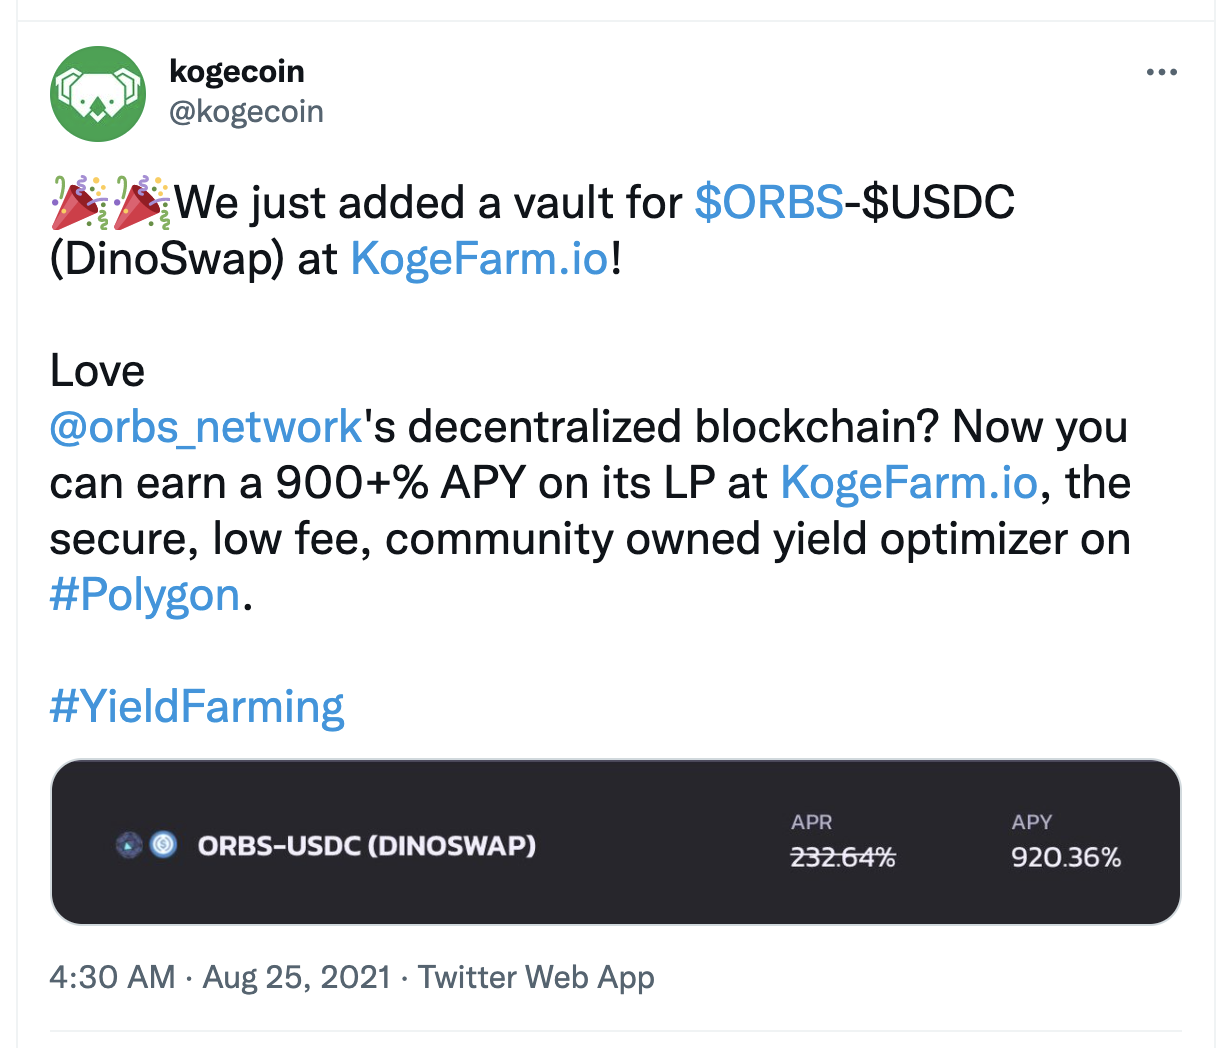Click the @orbs_network mention
The width and height of the screenshot is (1230, 1048).
point(206,427)
